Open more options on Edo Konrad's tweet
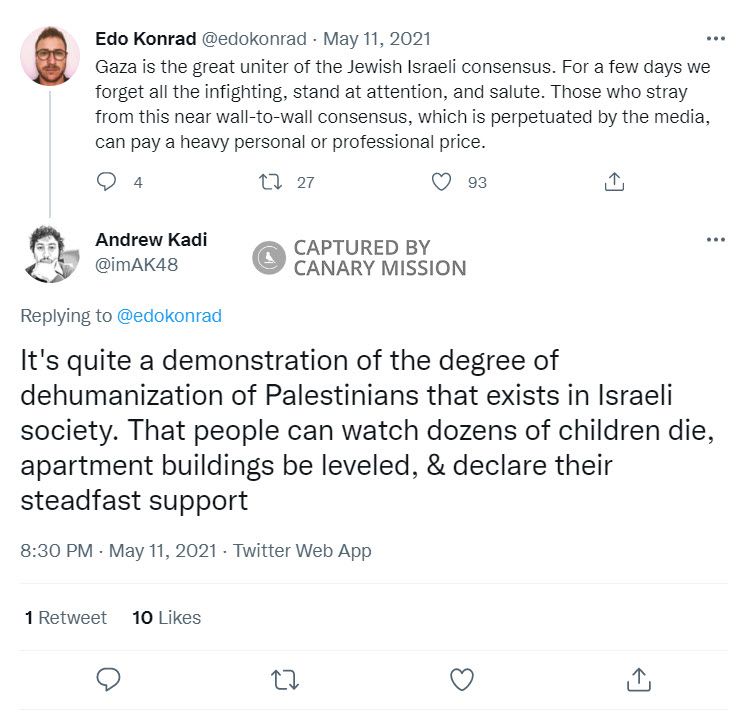 click(x=715, y=39)
